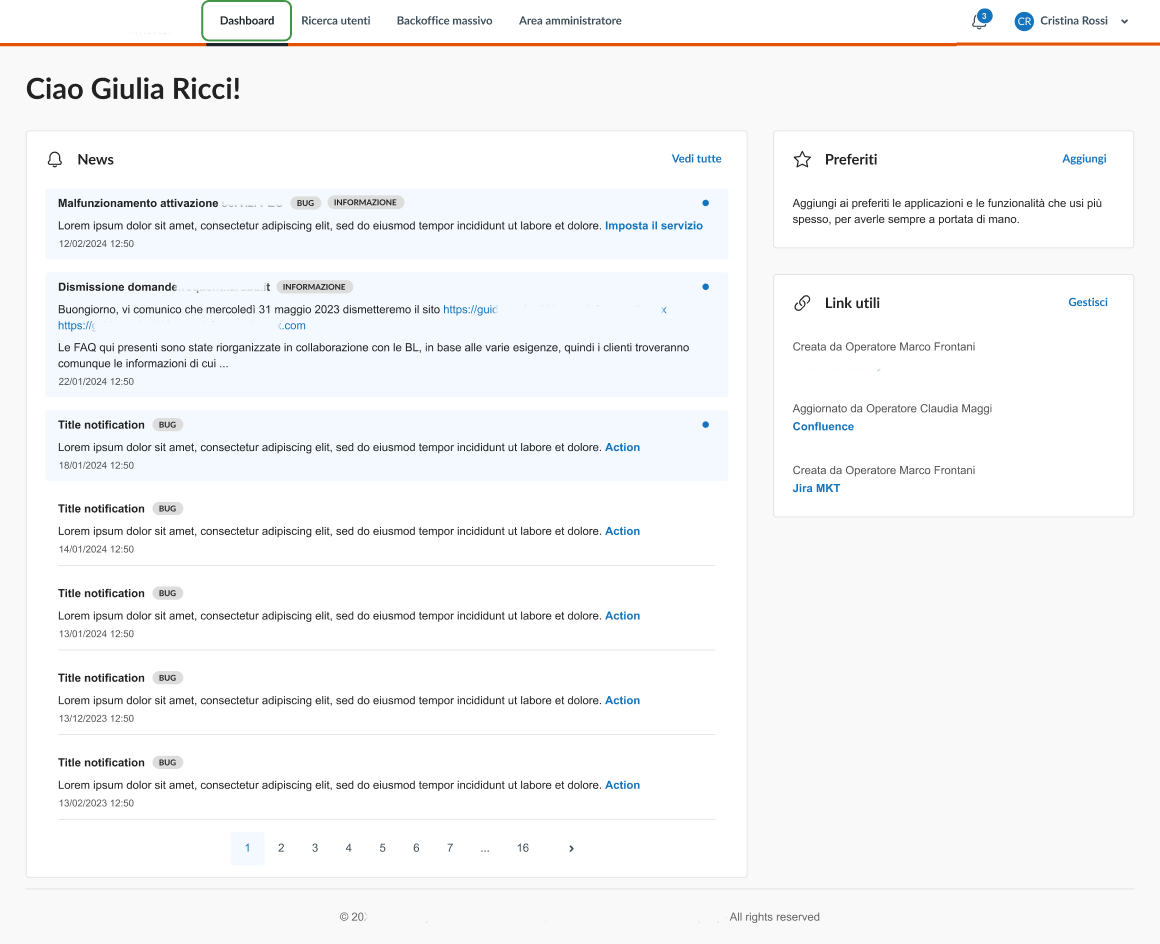This screenshot has width=1160, height=944.
Task: Open the Jira MKT link
Action: point(816,489)
